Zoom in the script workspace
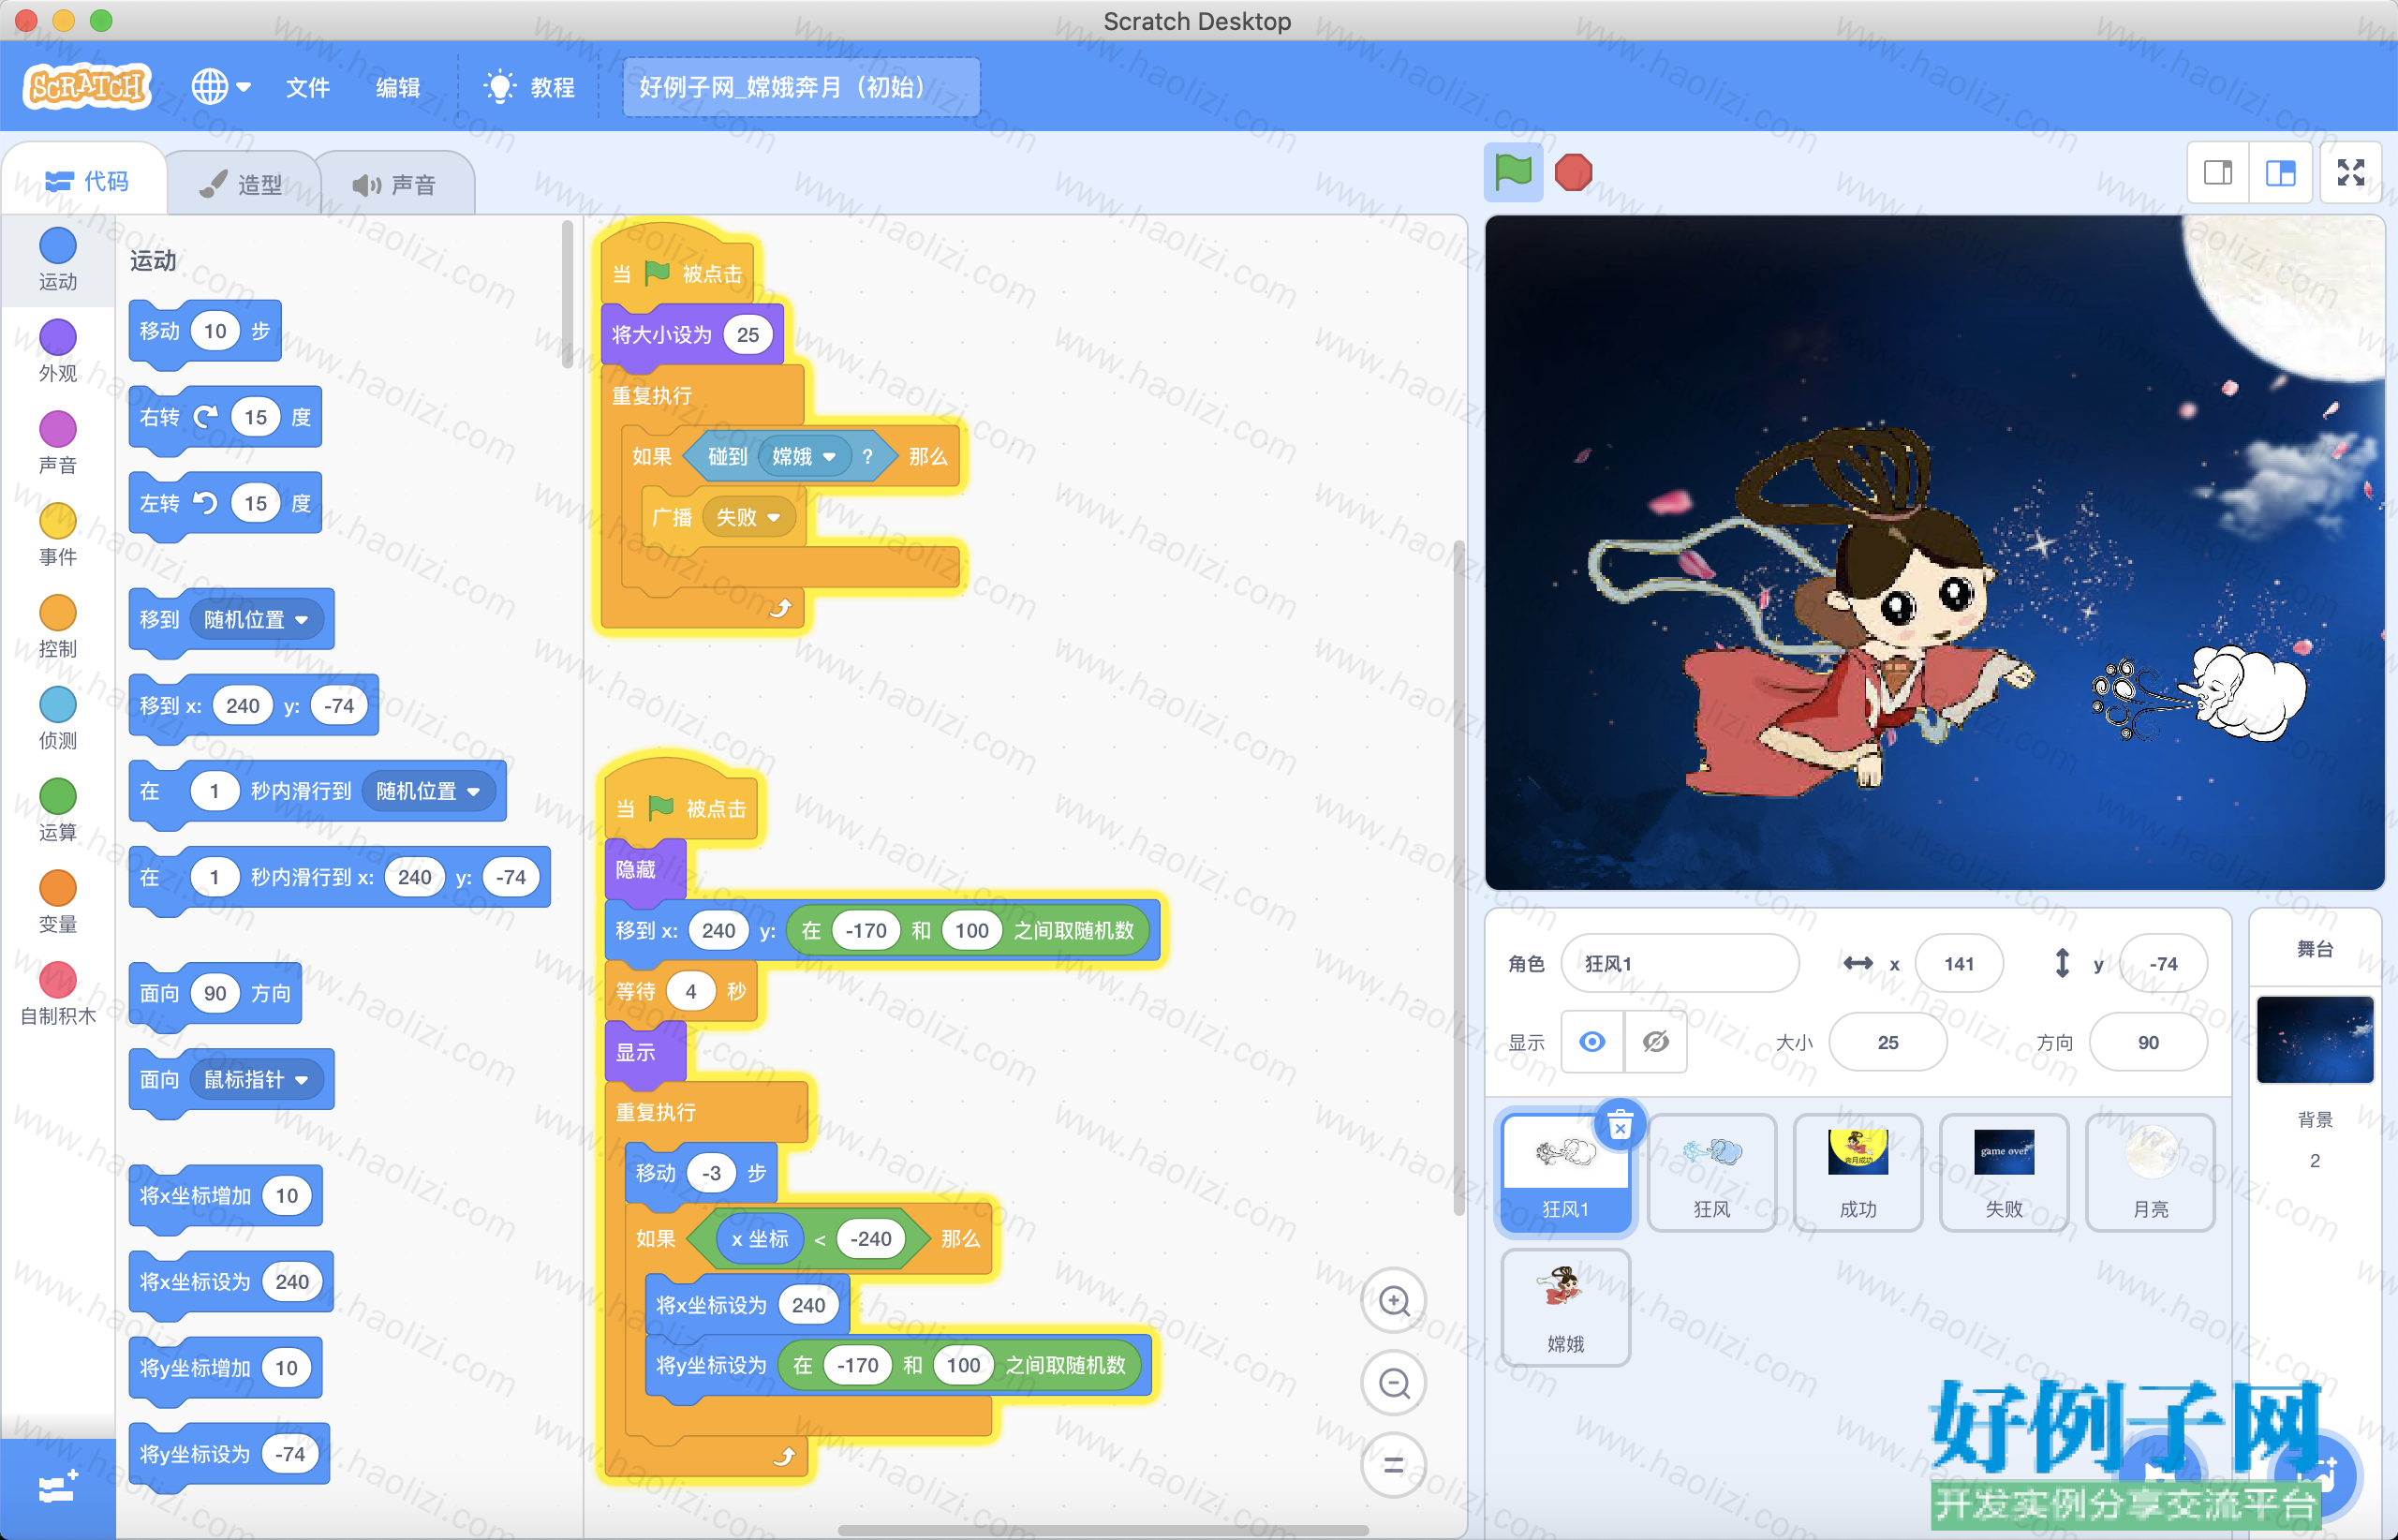The width and height of the screenshot is (2398, 1540). 1393,1300
